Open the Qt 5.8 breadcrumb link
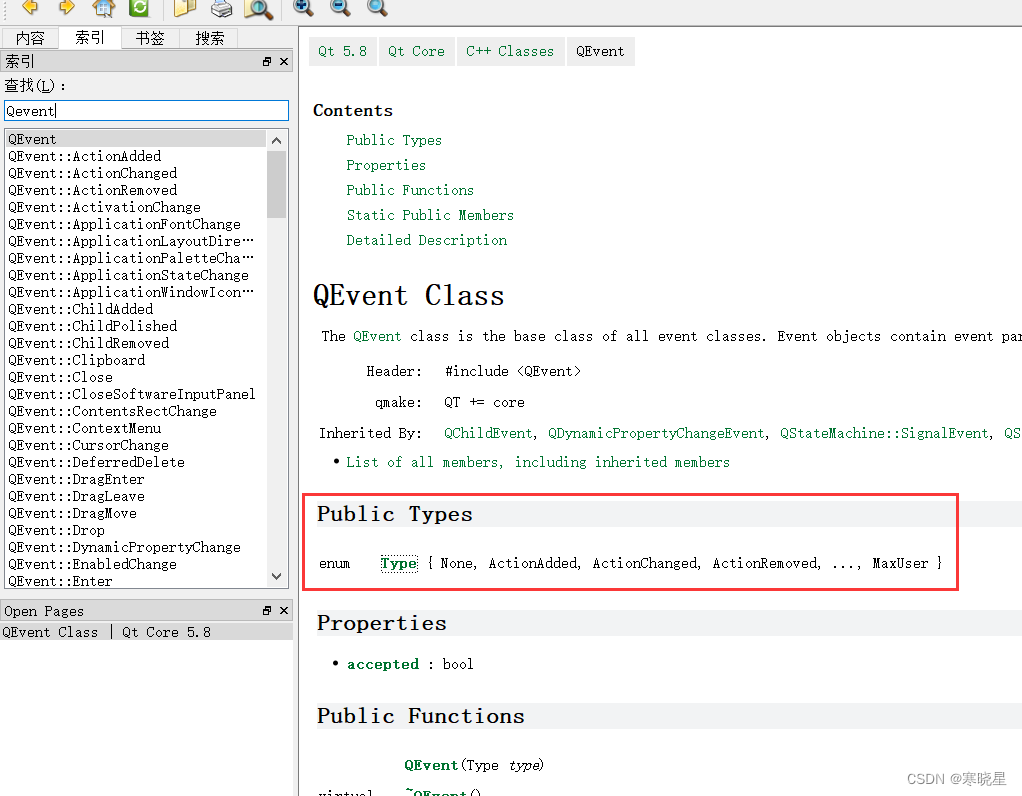This screenshot has width=1022, height=796. [343, 52]
